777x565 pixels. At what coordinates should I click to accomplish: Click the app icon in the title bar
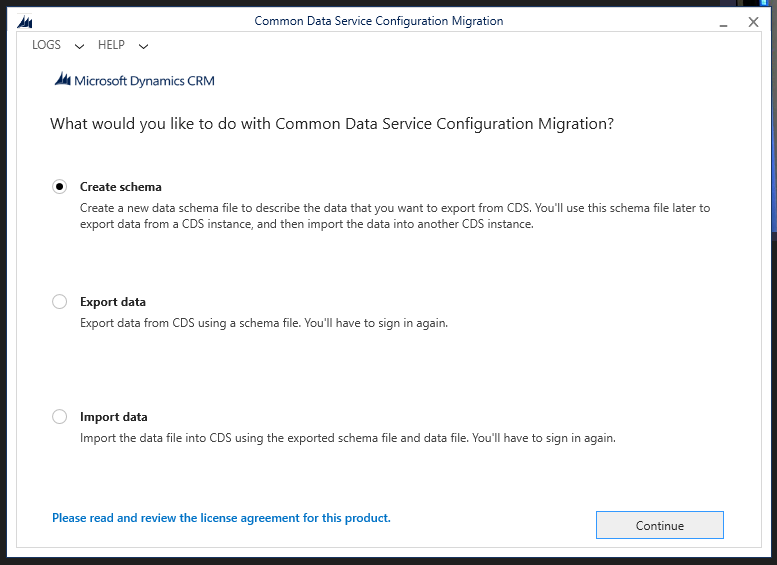coord(26,21)
